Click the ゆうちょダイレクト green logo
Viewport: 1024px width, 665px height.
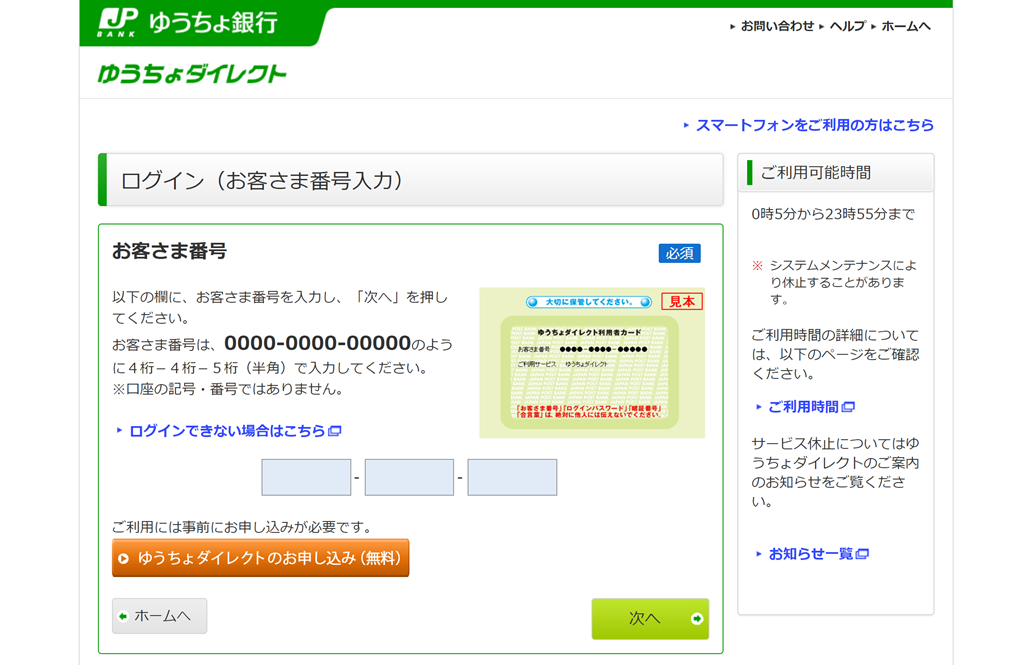192,74
